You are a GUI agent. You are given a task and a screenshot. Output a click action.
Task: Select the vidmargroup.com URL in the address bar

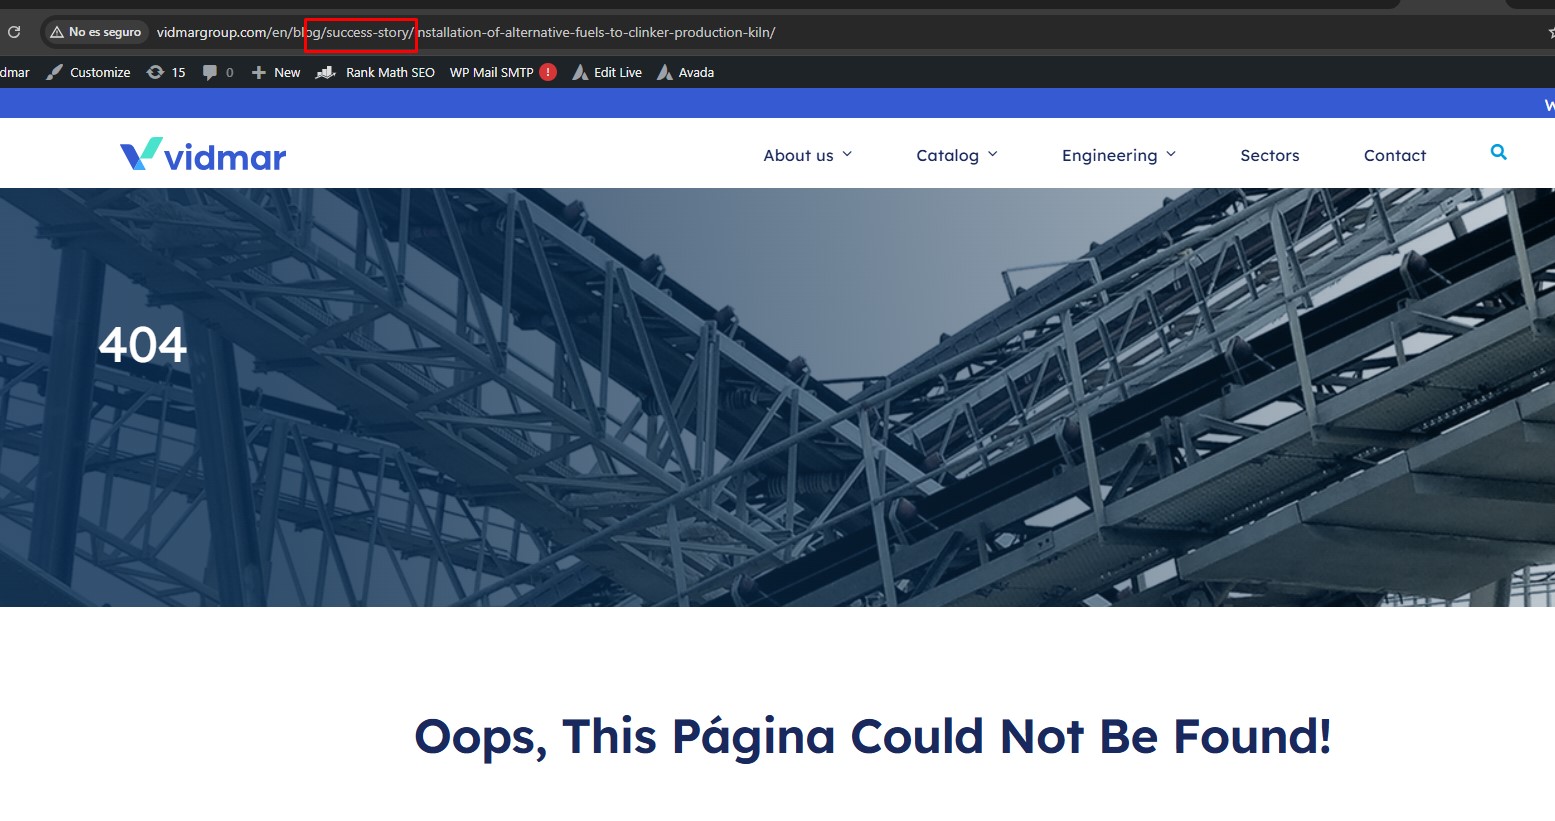pyautogui.click(x=466, y=32)
